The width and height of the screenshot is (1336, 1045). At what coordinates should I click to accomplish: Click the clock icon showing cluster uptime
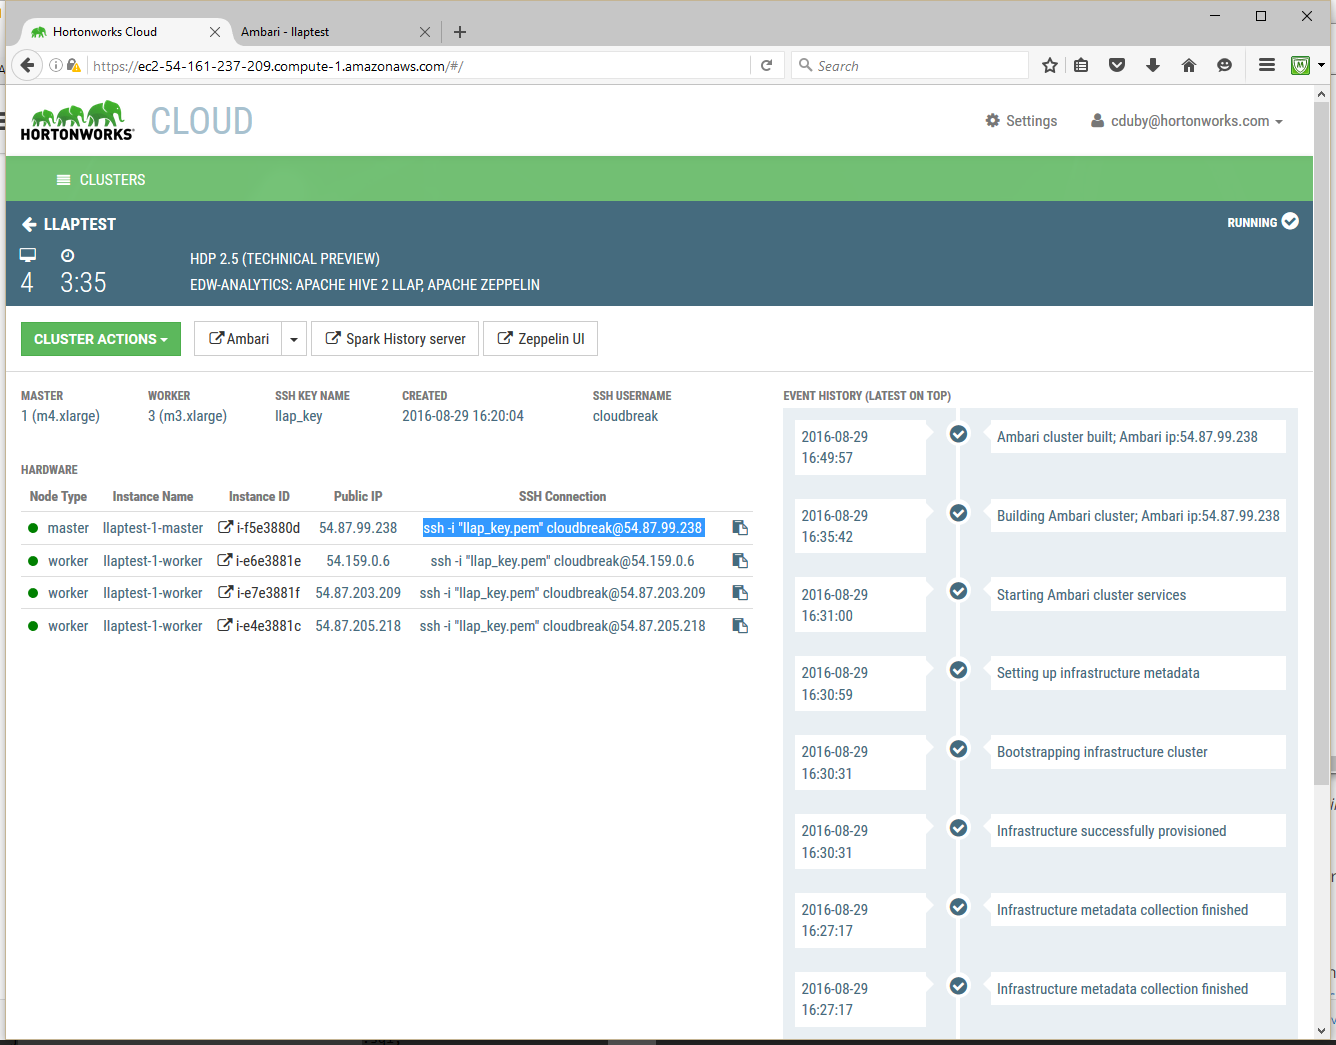[x=67, y=255]
